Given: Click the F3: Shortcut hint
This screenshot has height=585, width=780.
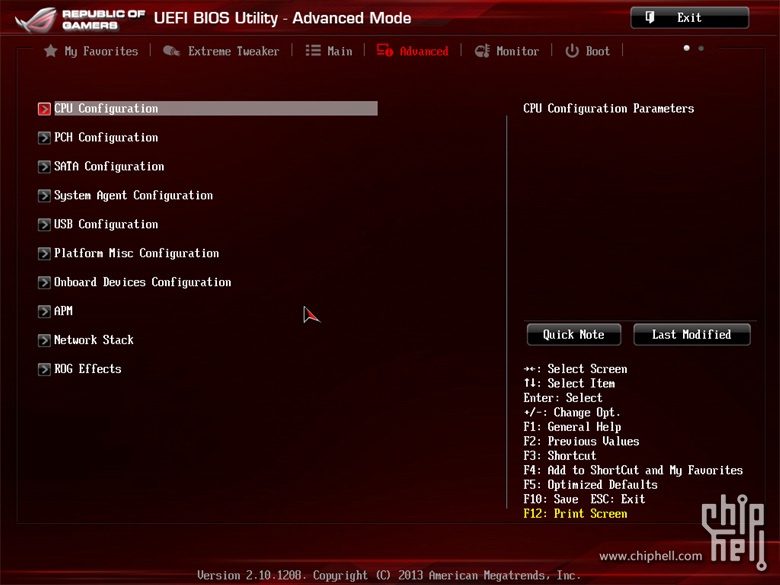Looking at the screenshot, I should (x=560, y=456).
